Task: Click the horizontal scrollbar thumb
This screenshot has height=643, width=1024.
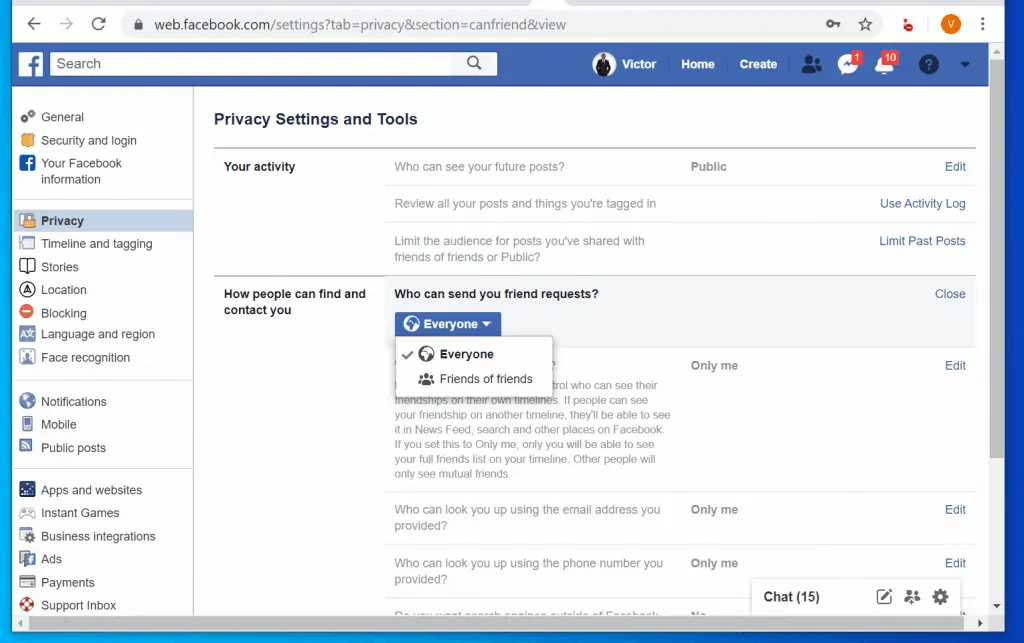Action: pyautogui.click(x=496, y=623)
